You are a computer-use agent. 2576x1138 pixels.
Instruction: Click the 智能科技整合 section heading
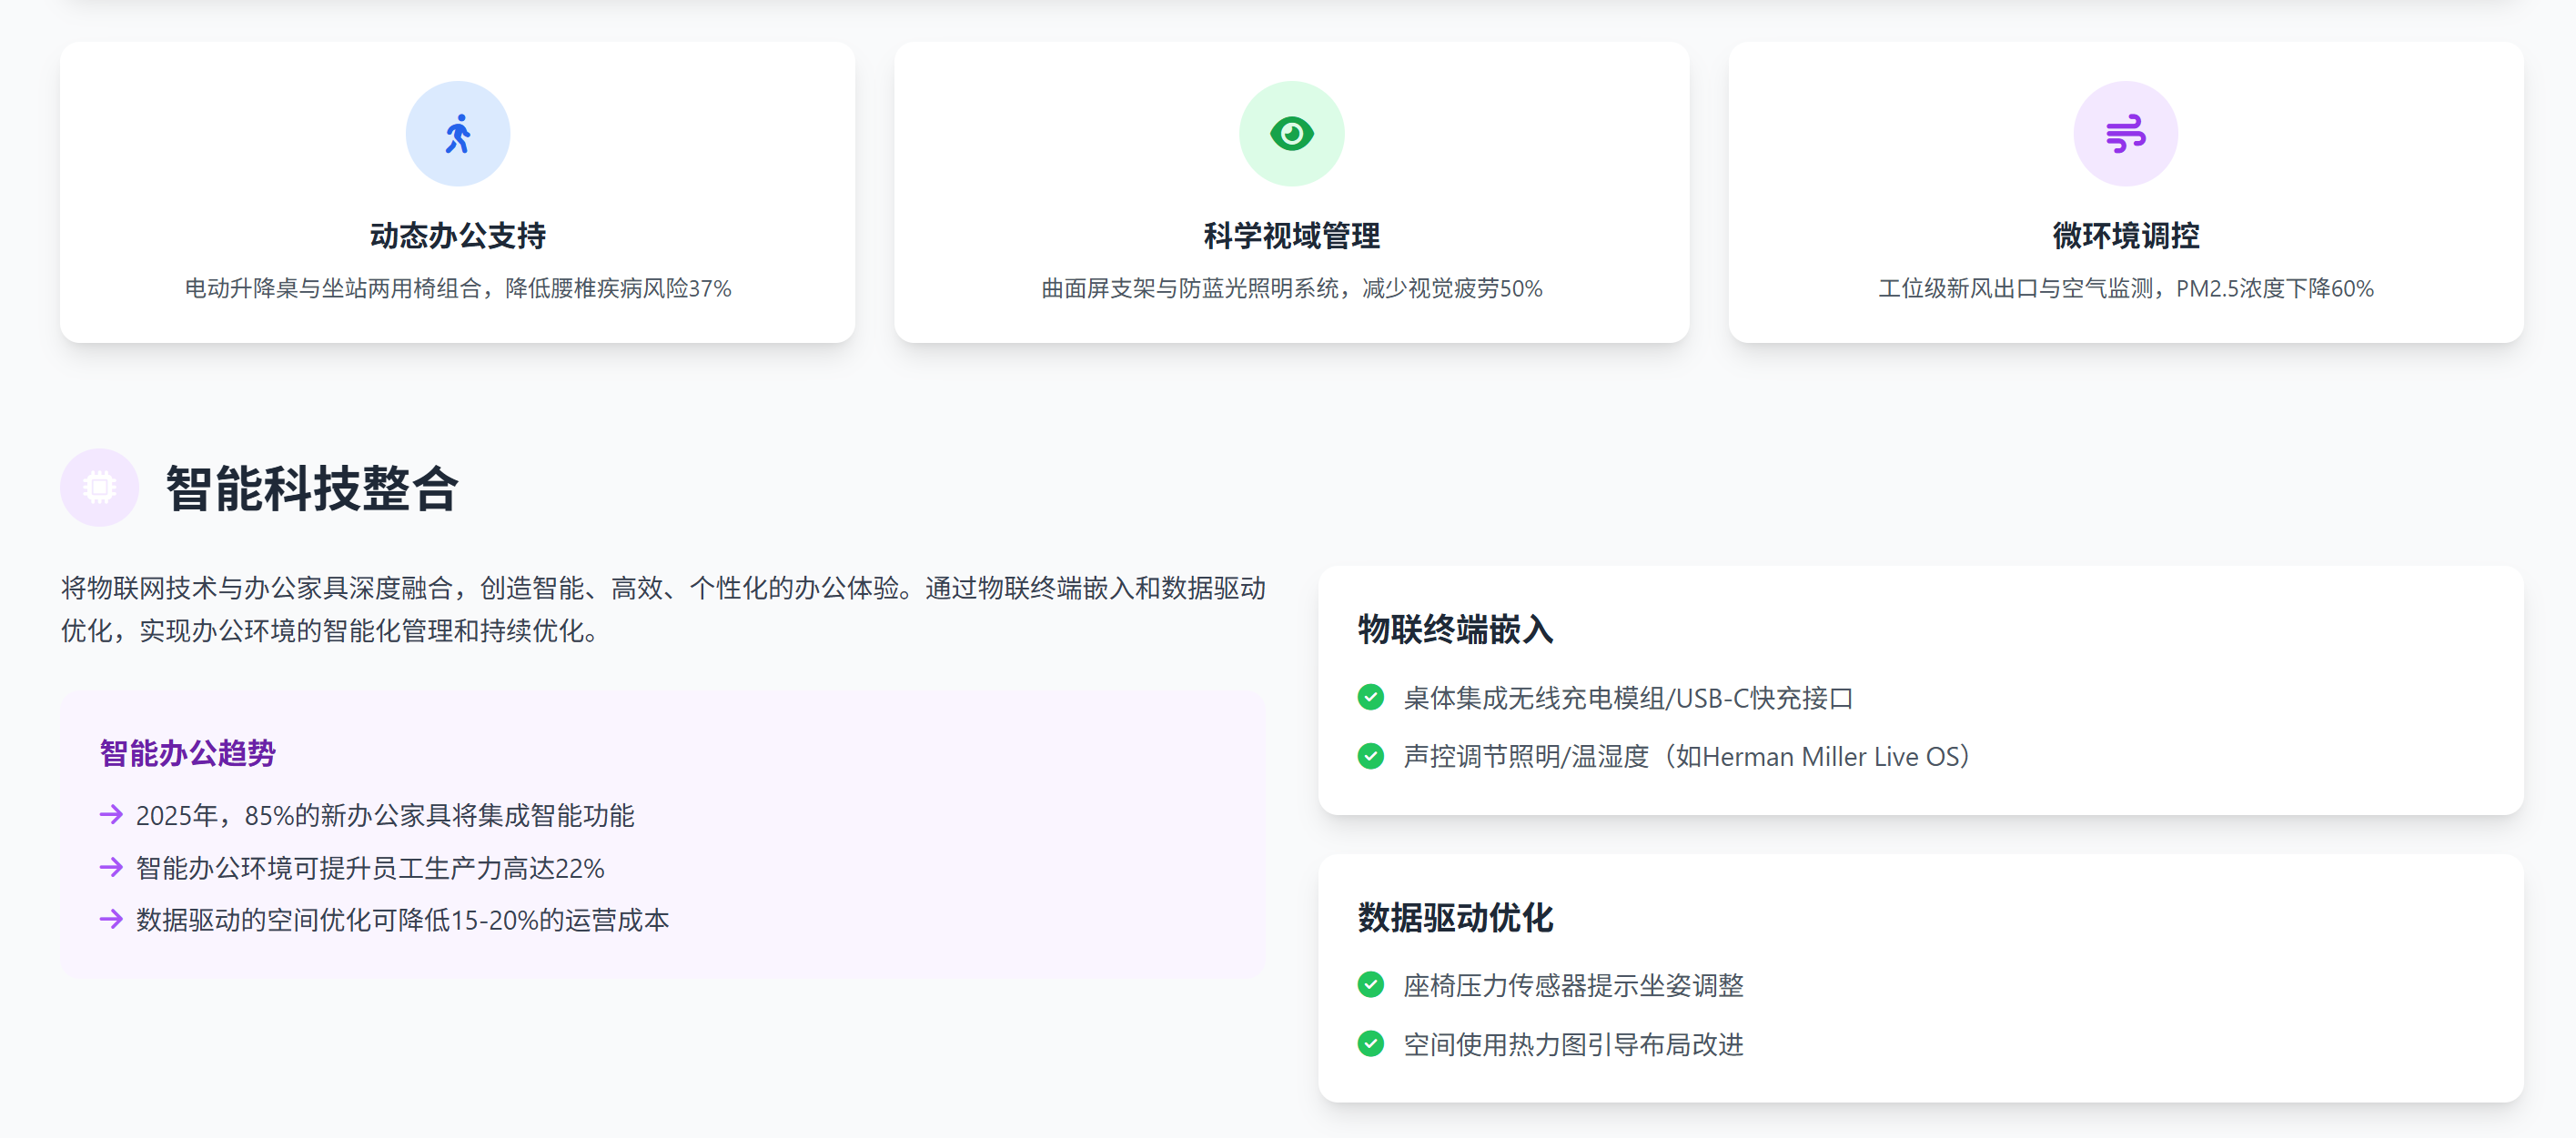[x=312, y=489]
